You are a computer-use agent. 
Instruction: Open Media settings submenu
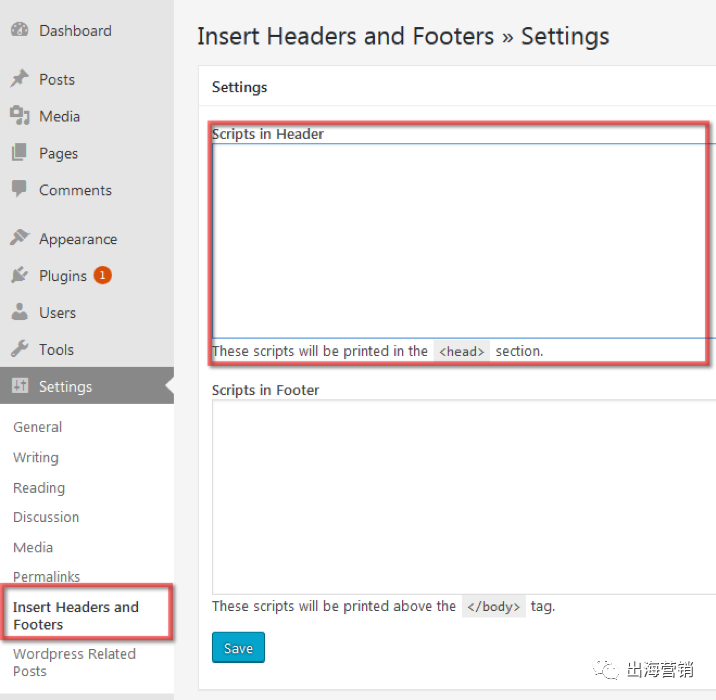33,547
